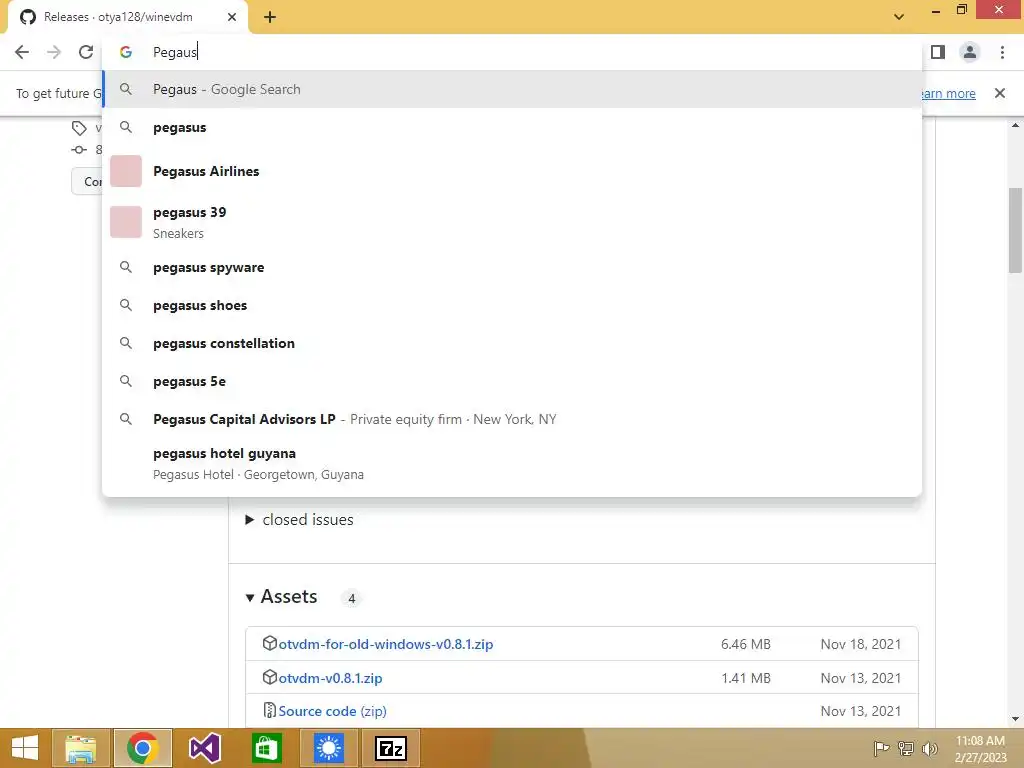Dismiss the Chrome update info bar

tap(1000, 93)
